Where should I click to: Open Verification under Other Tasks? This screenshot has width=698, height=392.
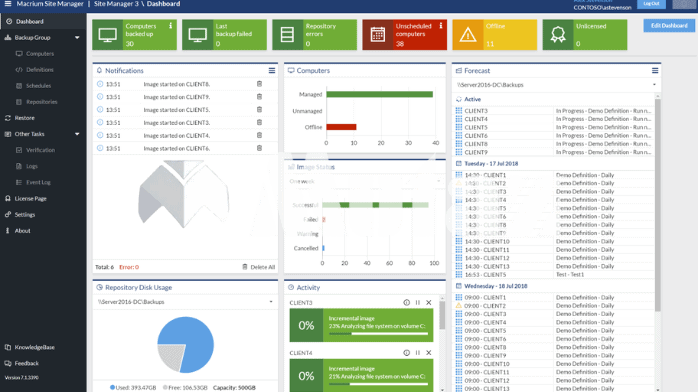pos(40,150)
